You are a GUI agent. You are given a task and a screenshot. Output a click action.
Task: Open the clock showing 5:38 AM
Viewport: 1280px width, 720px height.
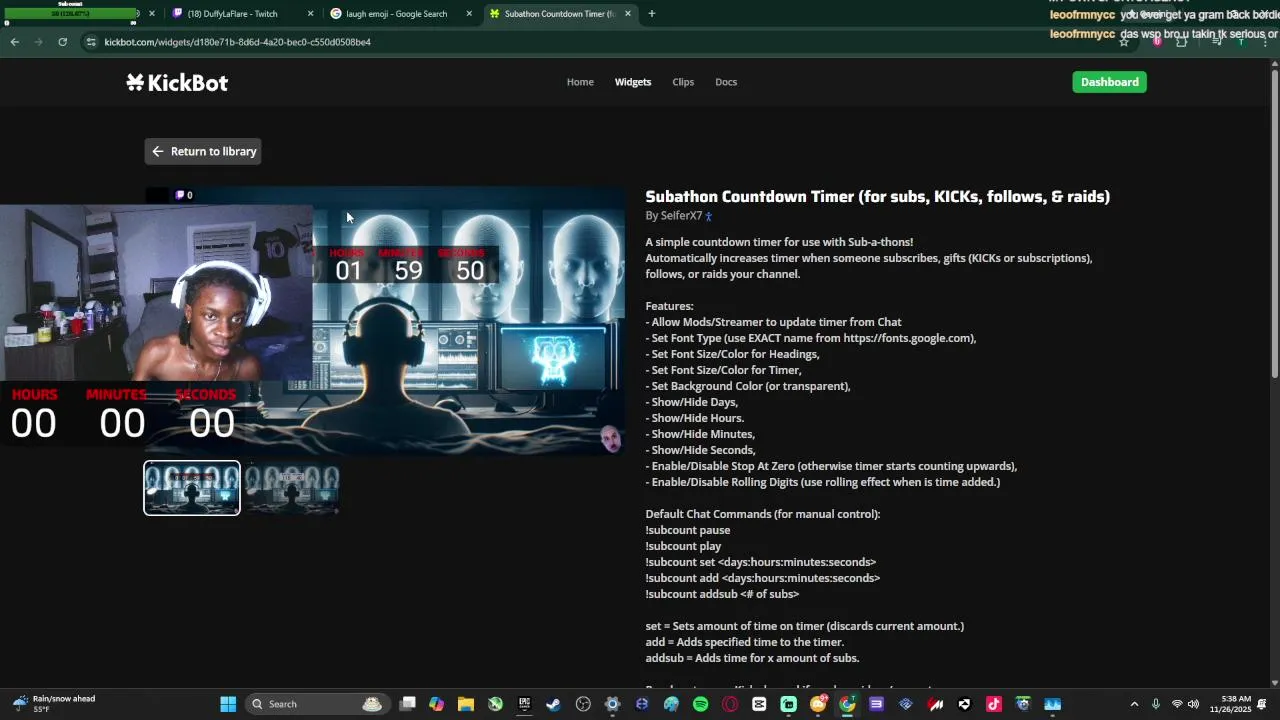tap(1230, 704)
